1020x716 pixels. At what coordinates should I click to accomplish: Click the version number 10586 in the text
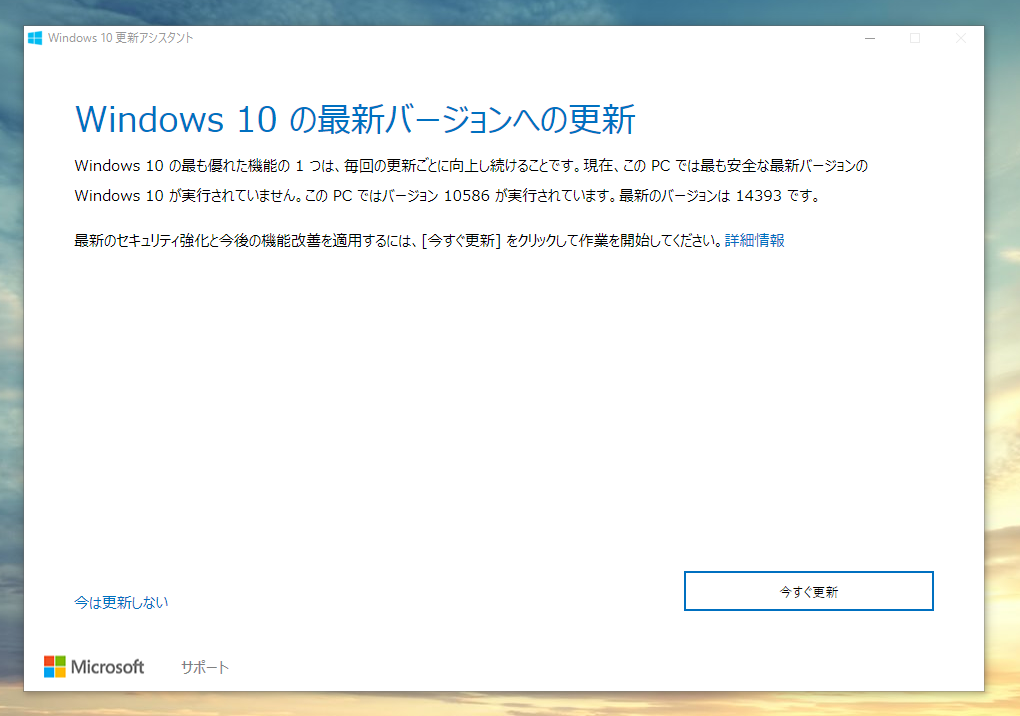pyautogui.click(x=466, y=196)
